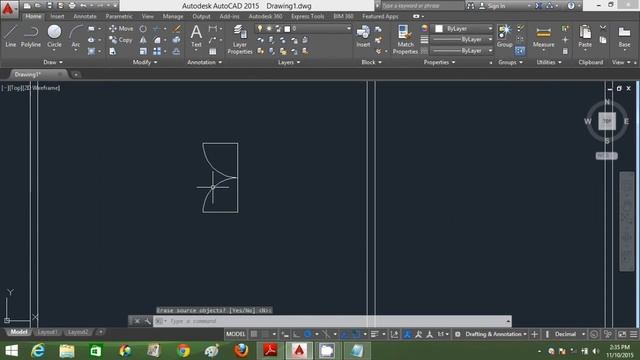Open the lineweight ByLayer dropdown
640x360 pixels.
[462, 40]
